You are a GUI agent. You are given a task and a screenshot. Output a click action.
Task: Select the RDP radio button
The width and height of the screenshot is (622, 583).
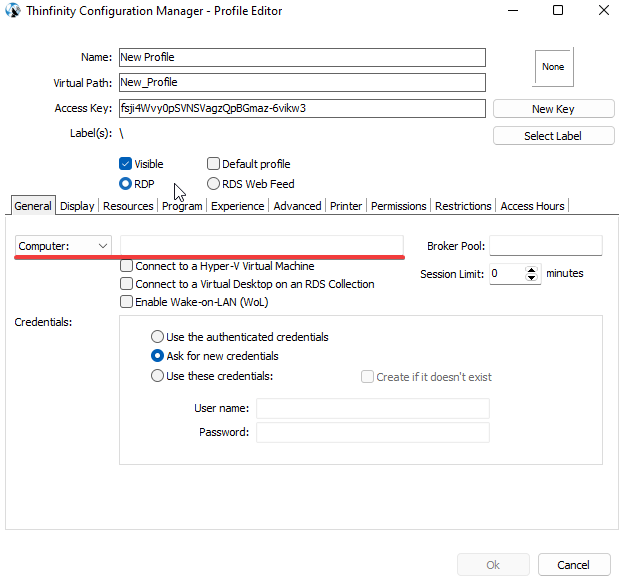coord(125,184)
